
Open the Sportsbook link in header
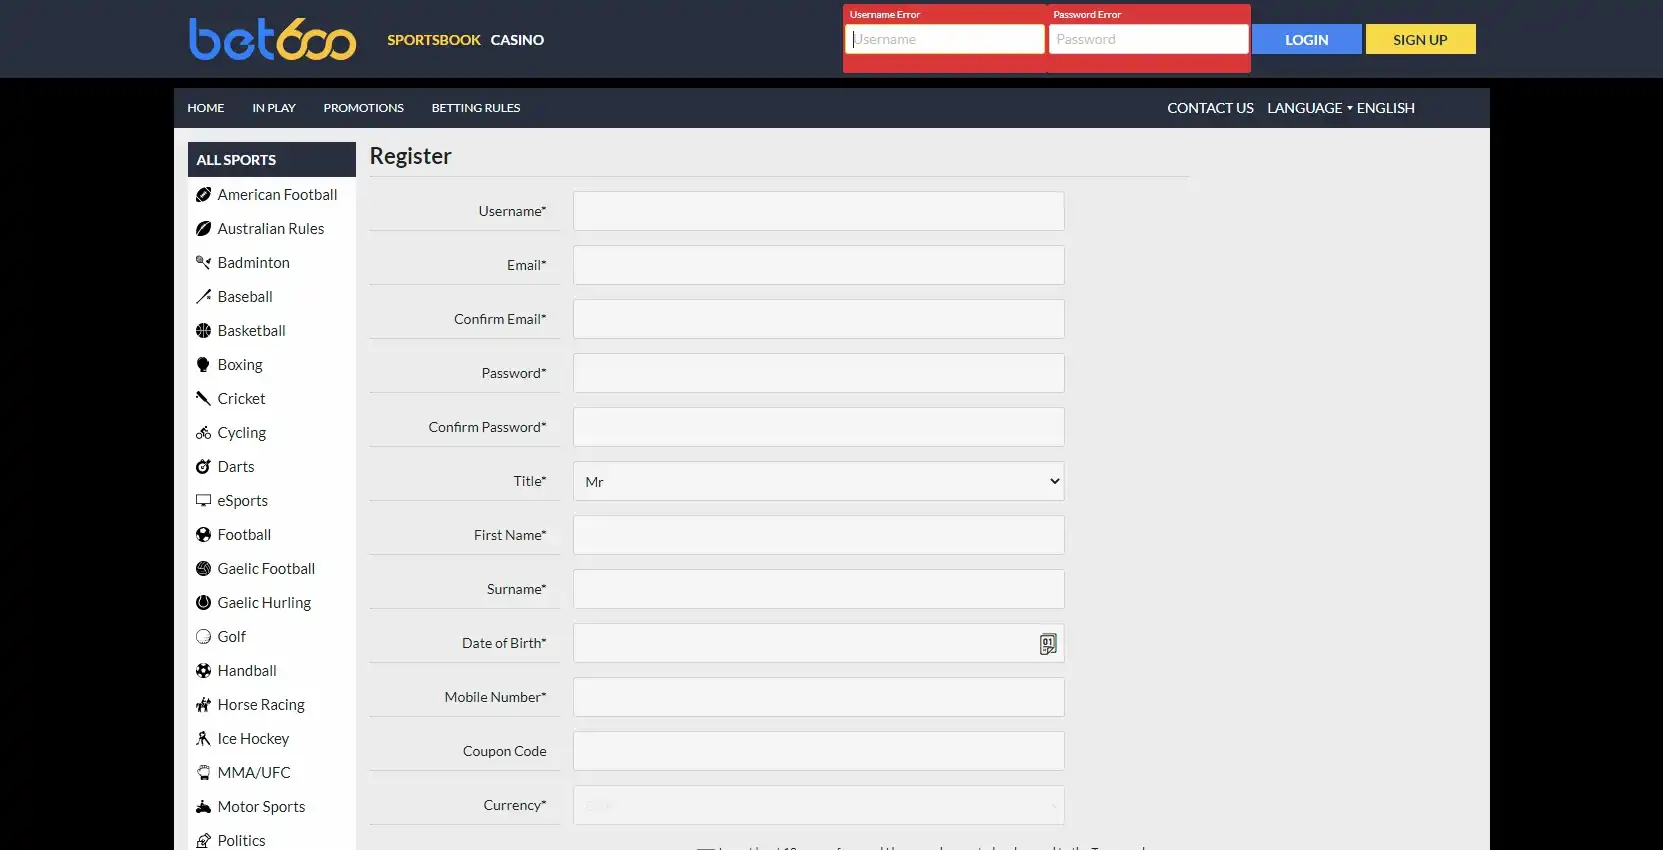pos(434,40)
